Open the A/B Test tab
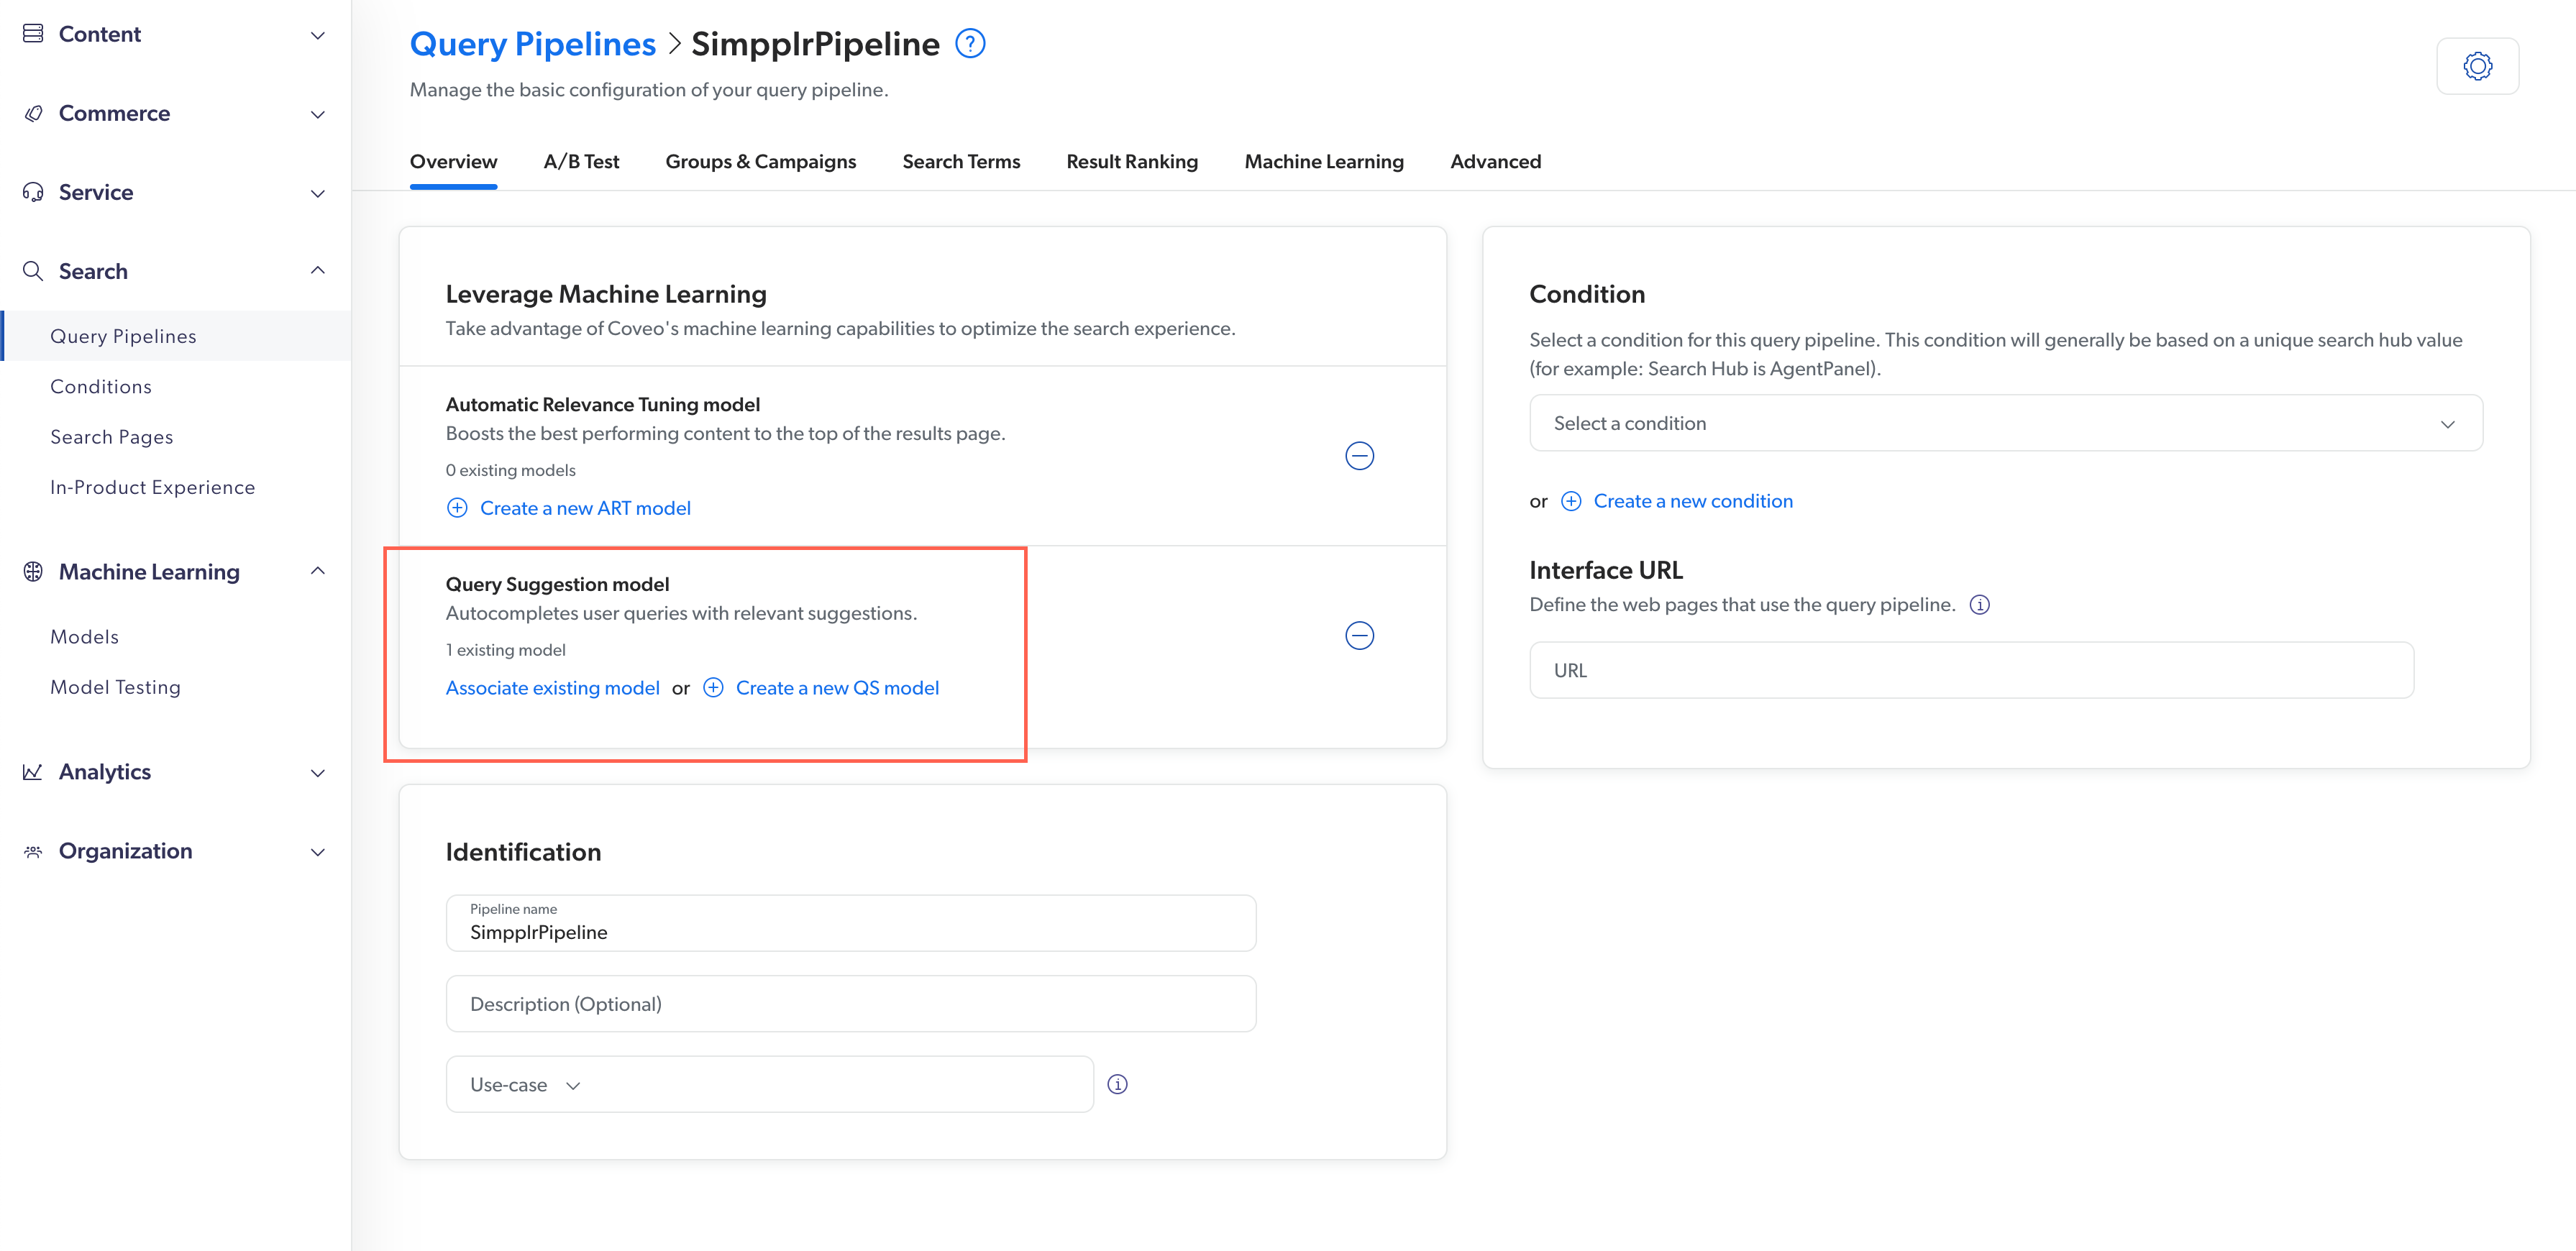 [x=581, y=161]
